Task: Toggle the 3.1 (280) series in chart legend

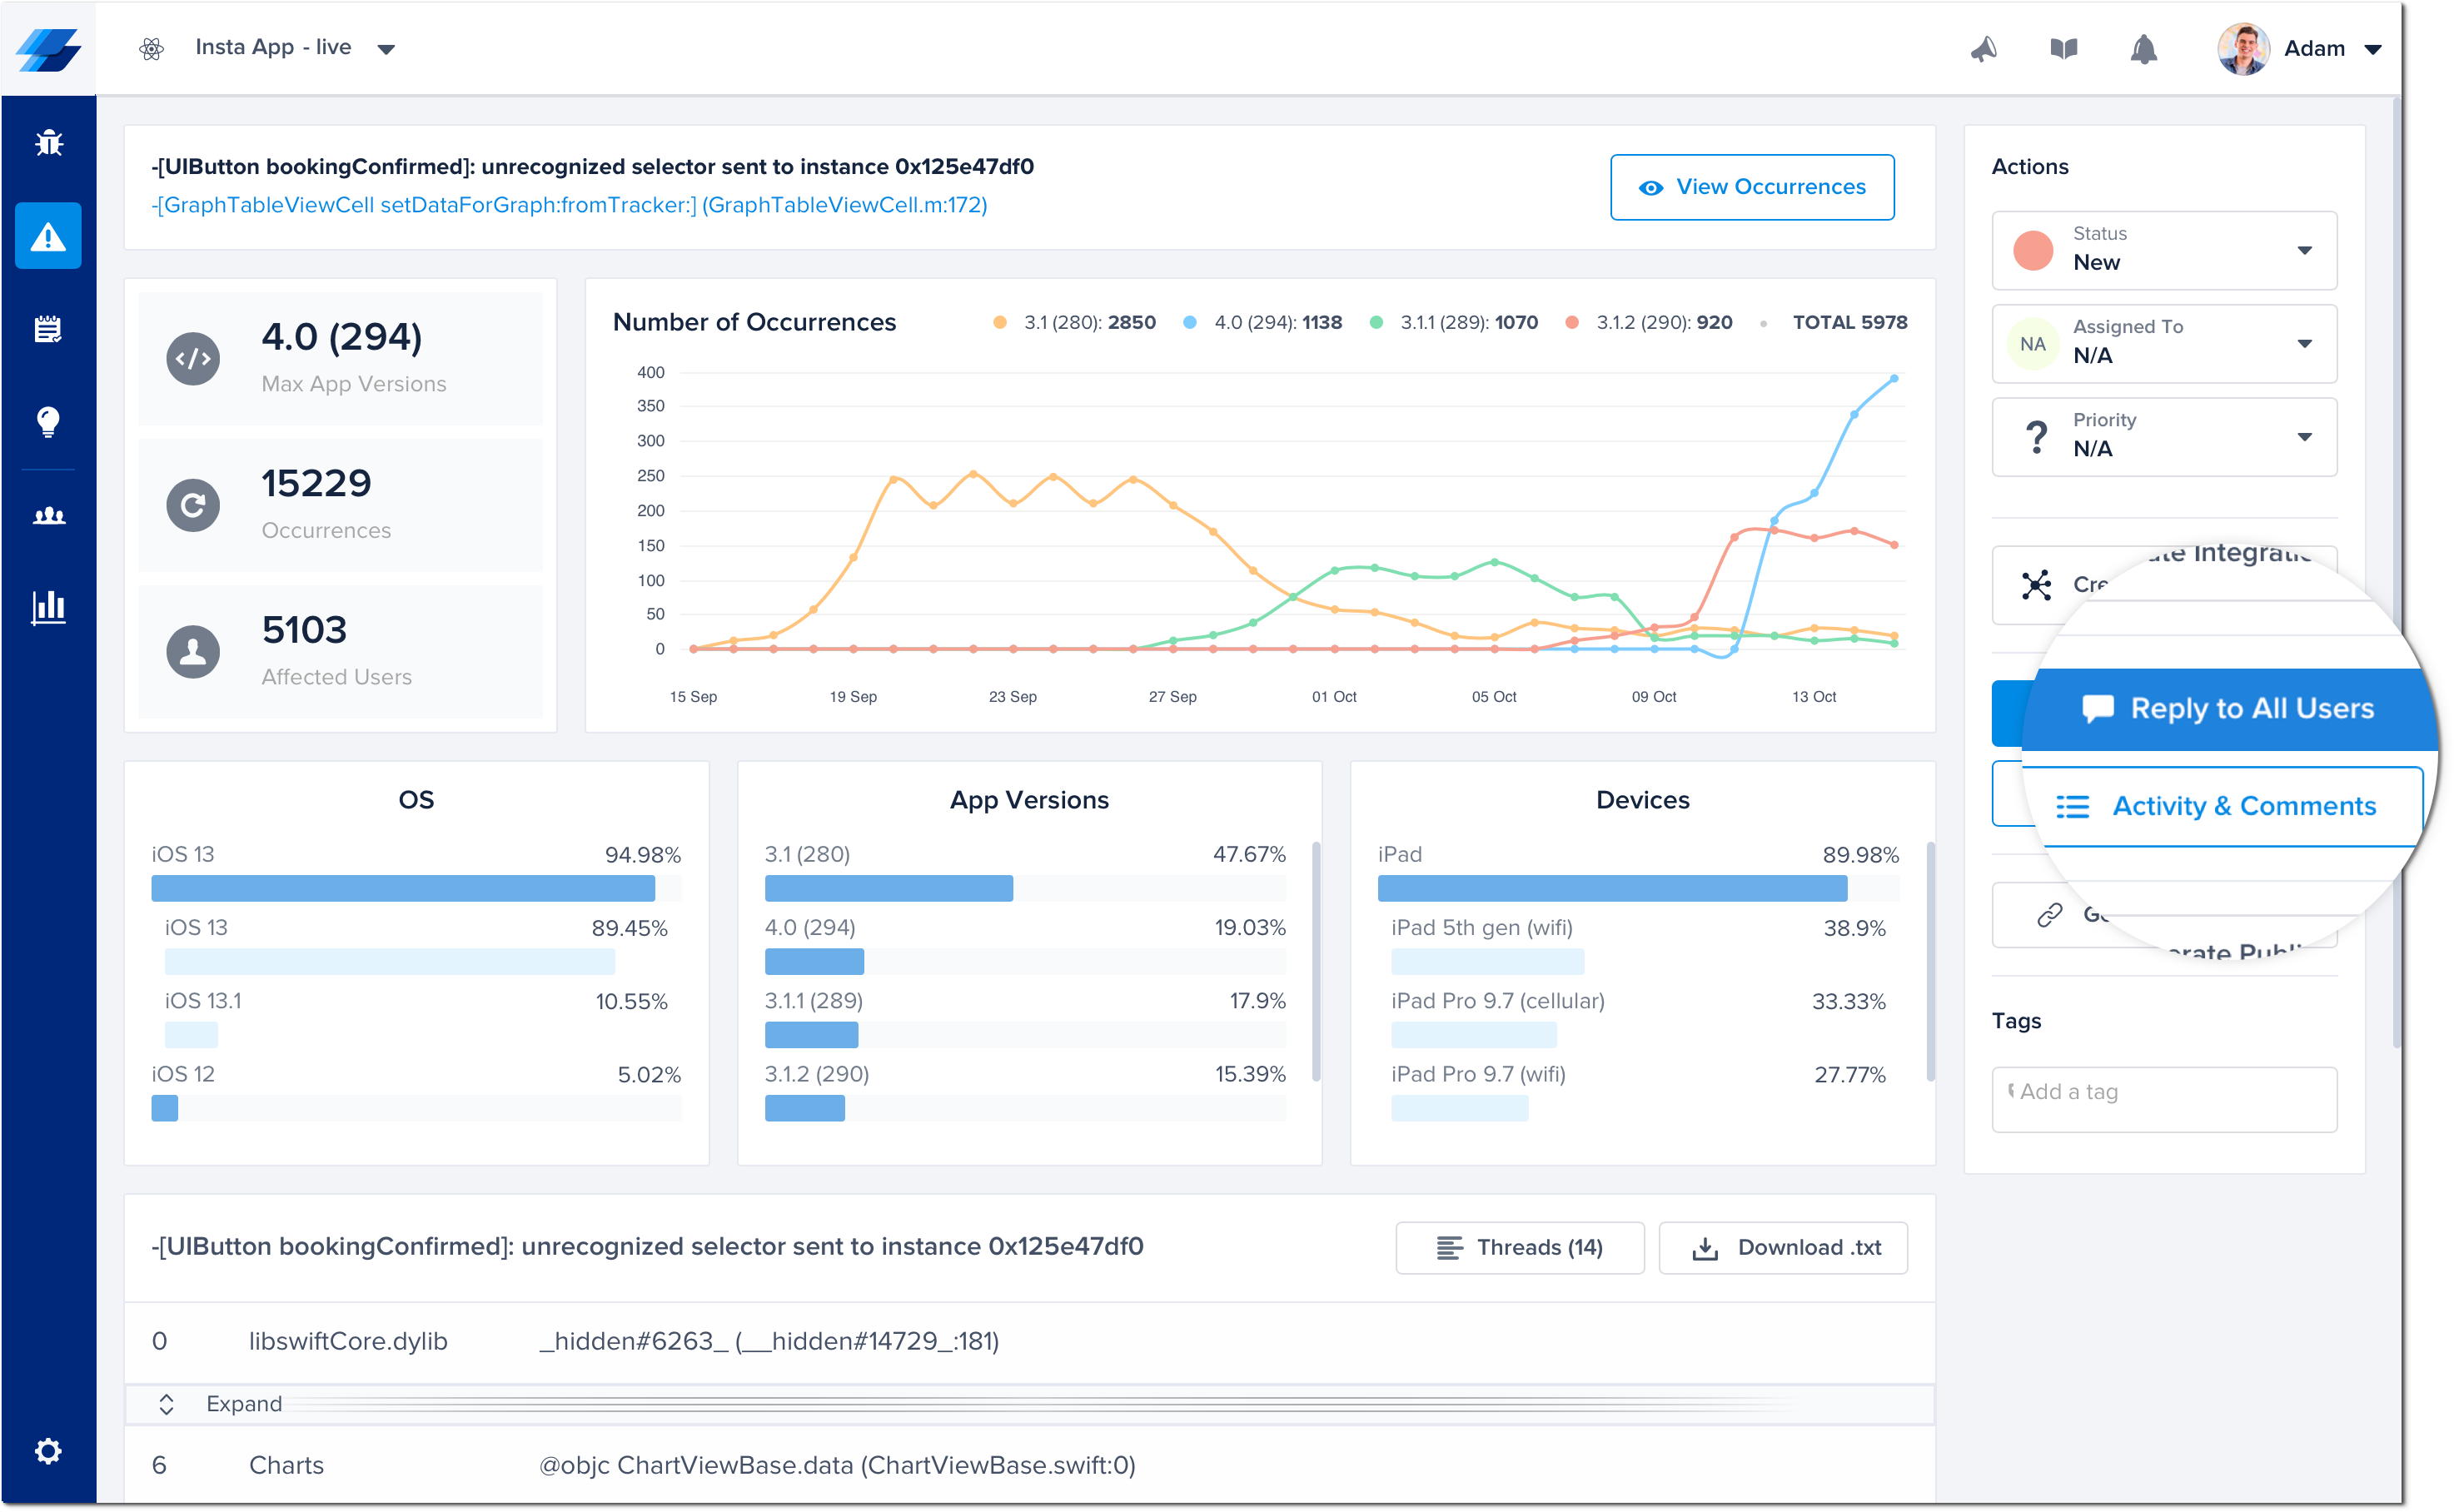Action: point(1075,323)
